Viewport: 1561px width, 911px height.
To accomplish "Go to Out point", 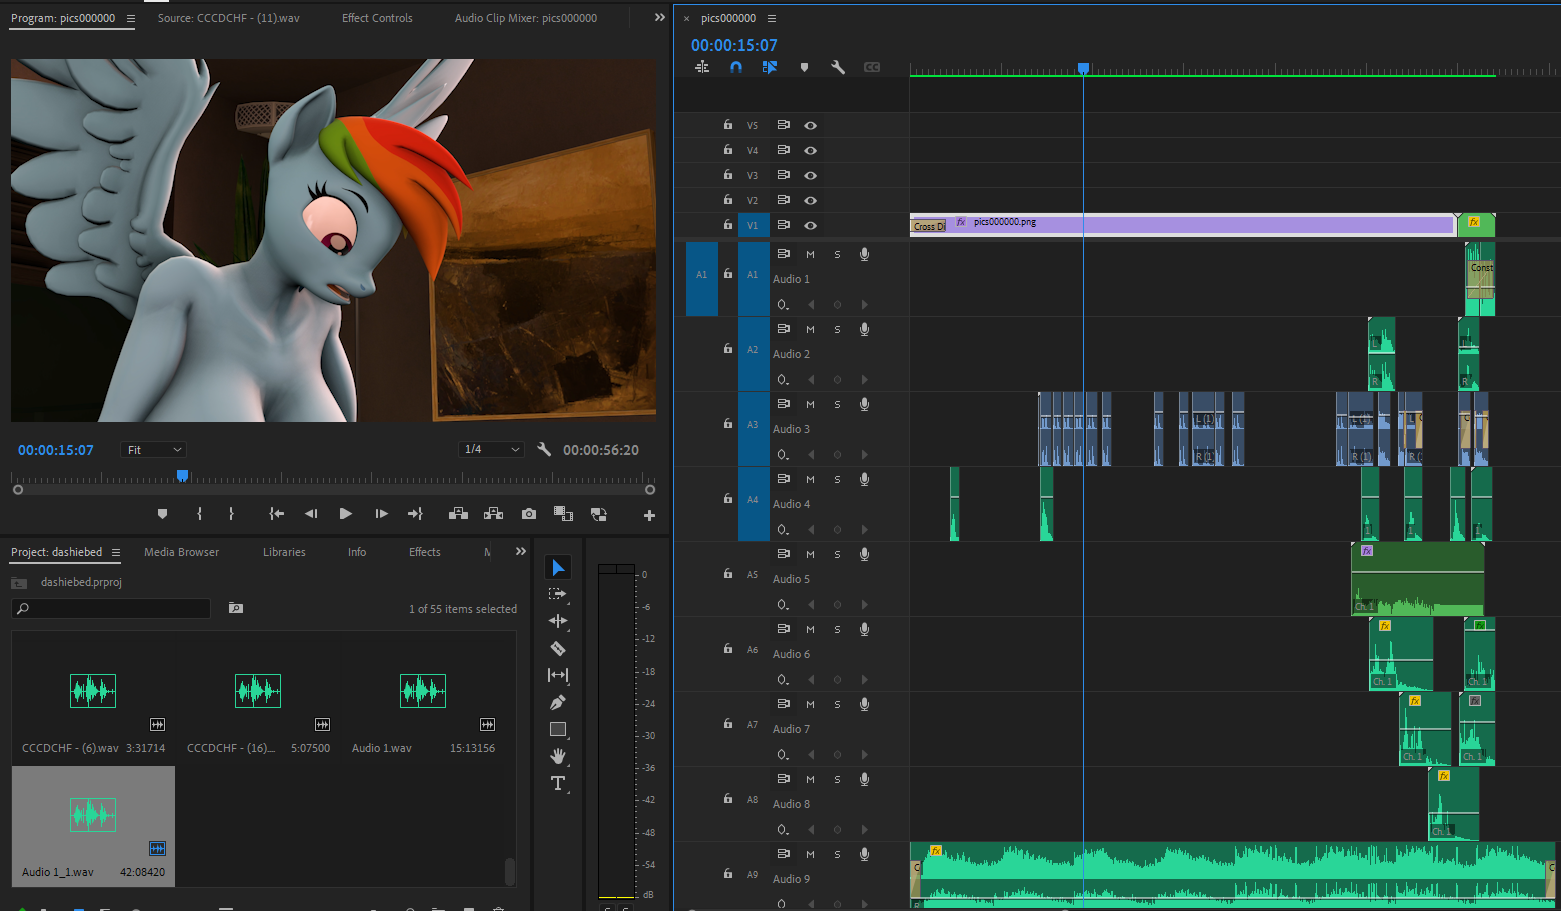I will pyautogui.click(x=415, y=514).
